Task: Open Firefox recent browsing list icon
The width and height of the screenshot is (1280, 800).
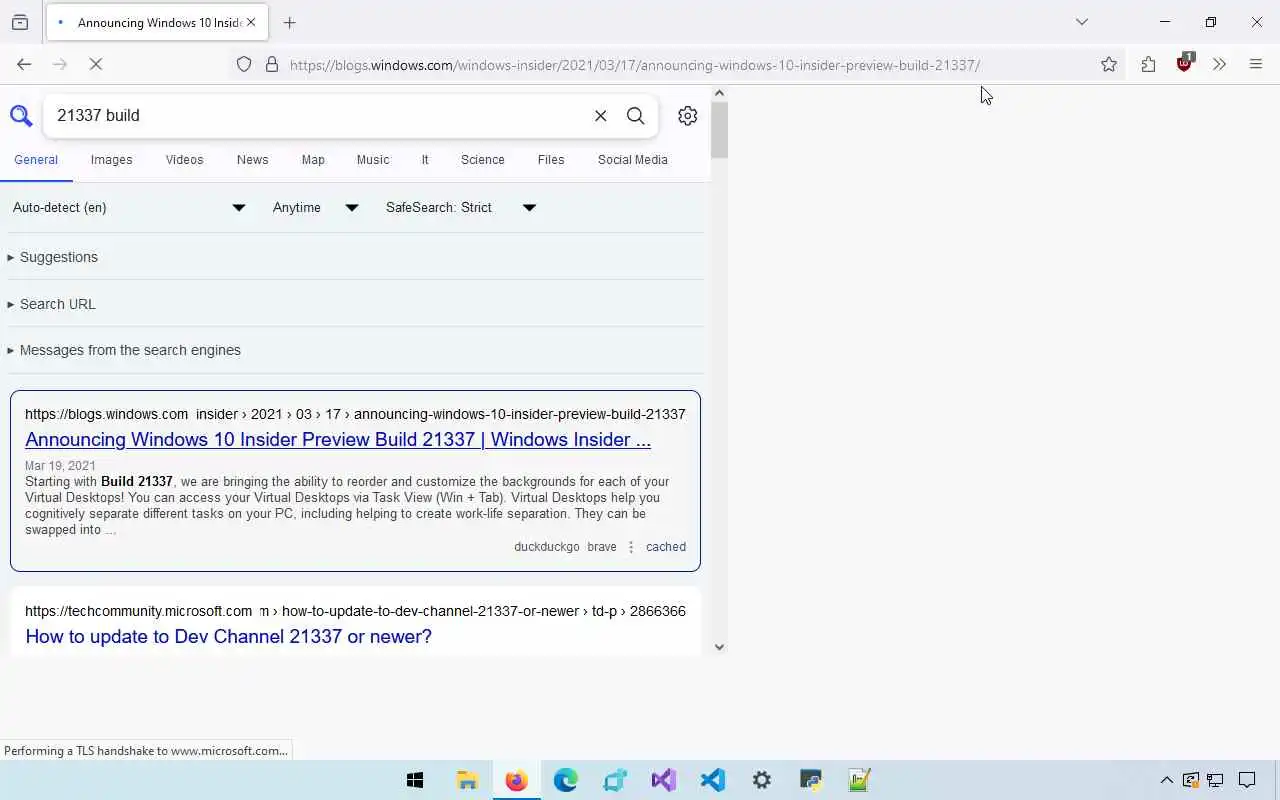Action: point(20,22)
